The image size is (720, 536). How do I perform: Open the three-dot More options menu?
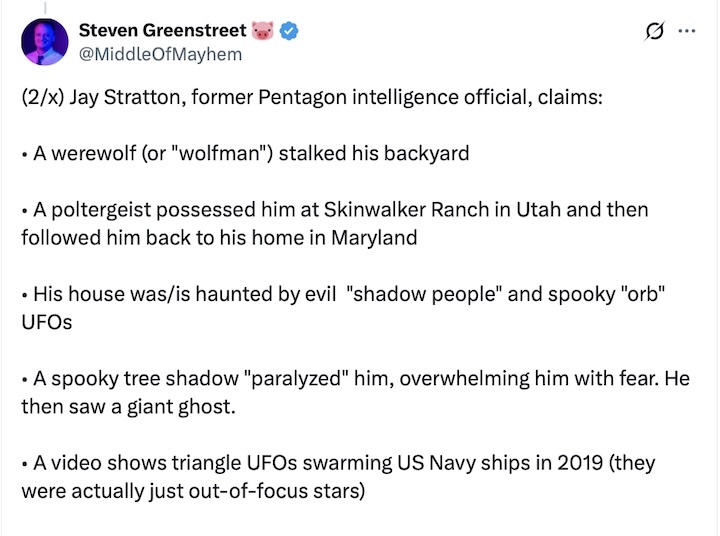(687, 31)
